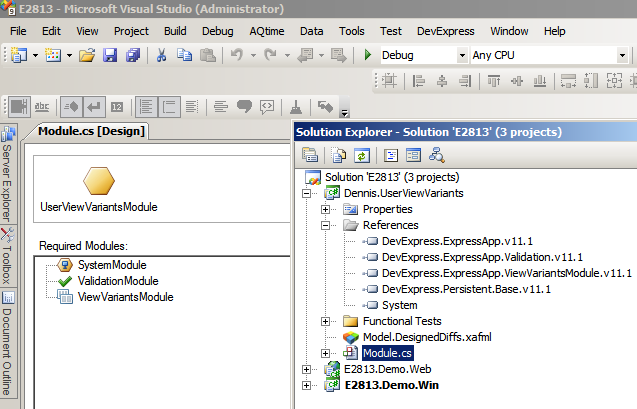Refresh the Solution Explorer tree

(361, 155)
